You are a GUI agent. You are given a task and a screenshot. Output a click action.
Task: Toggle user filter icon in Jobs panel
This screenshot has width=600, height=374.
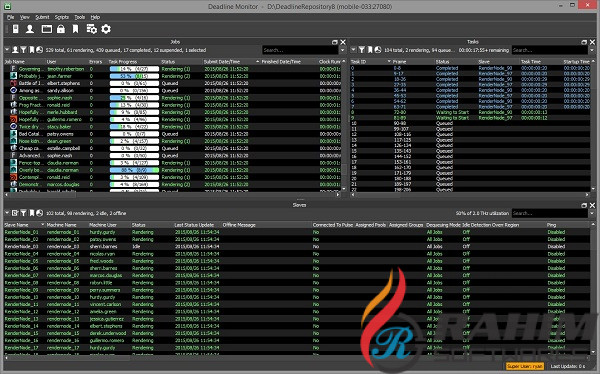(15, 50)
